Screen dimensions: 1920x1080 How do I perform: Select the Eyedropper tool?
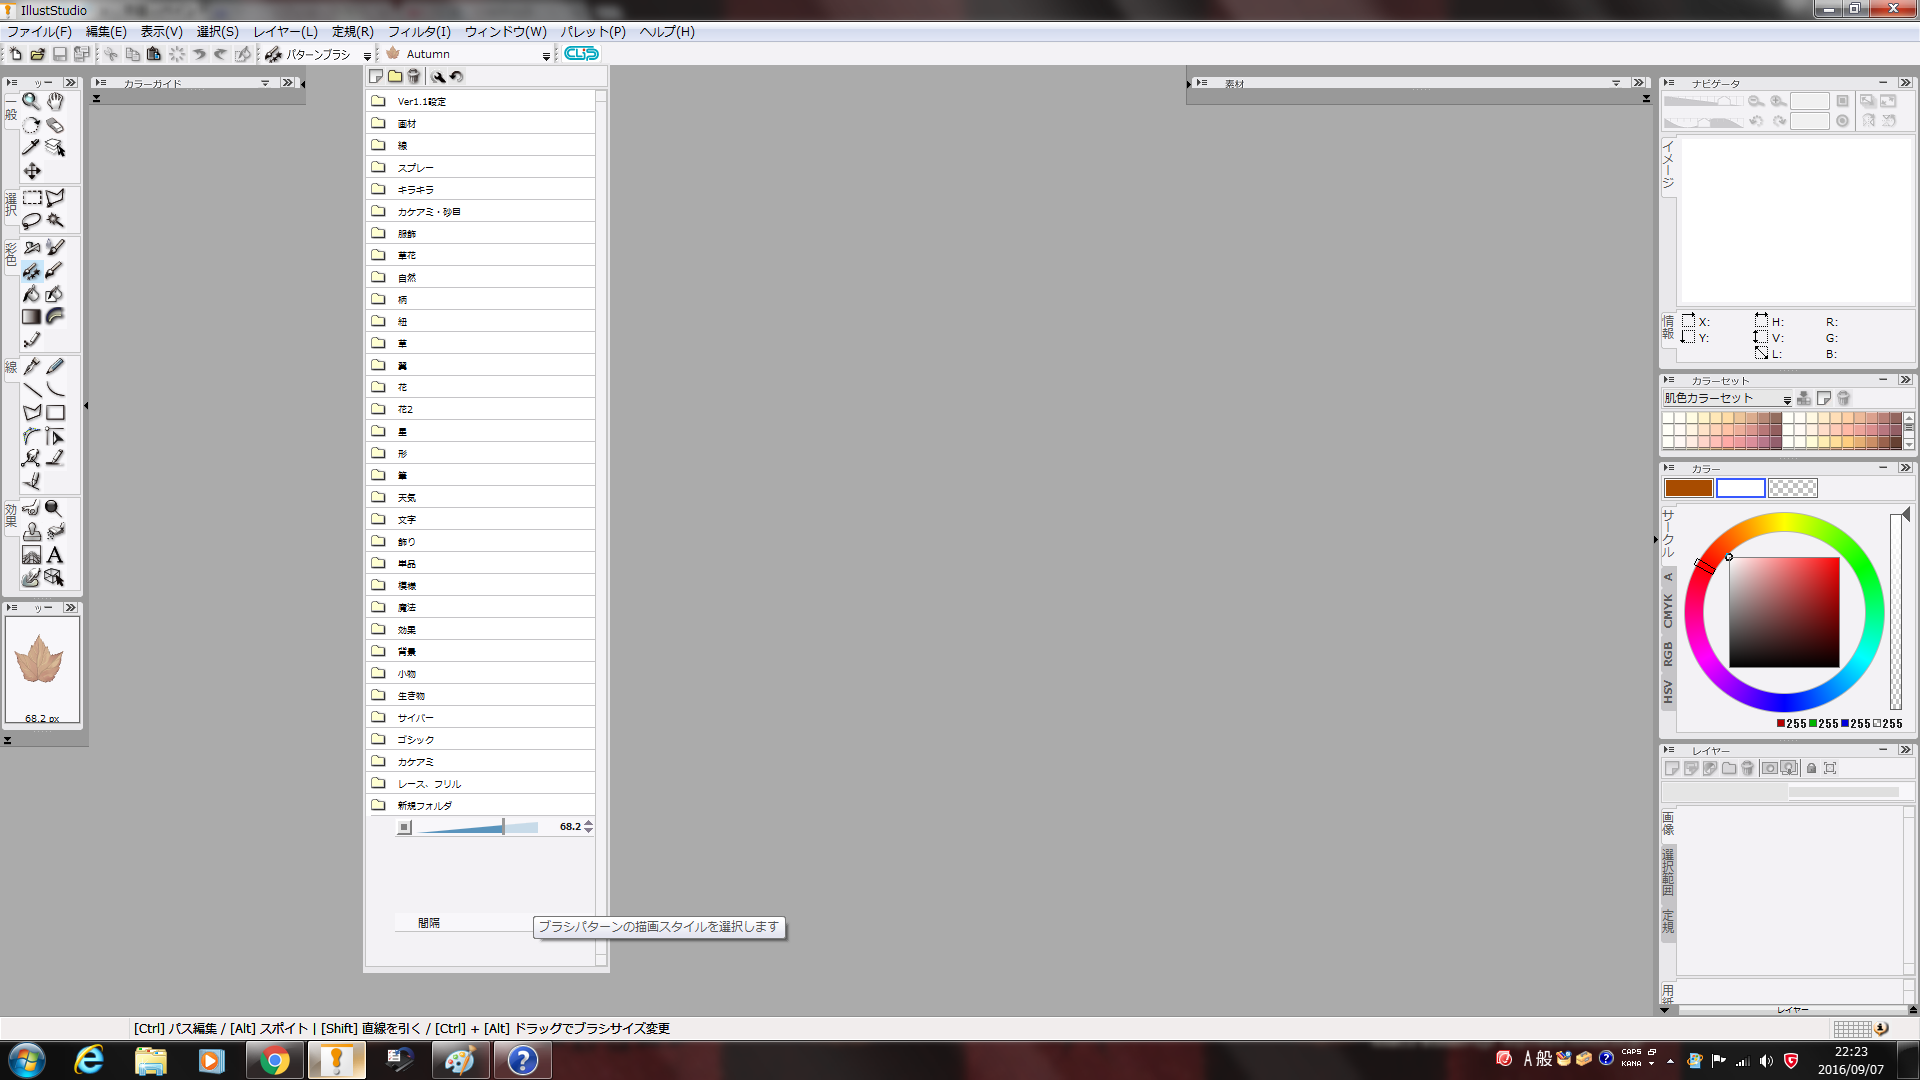(31, 148)
